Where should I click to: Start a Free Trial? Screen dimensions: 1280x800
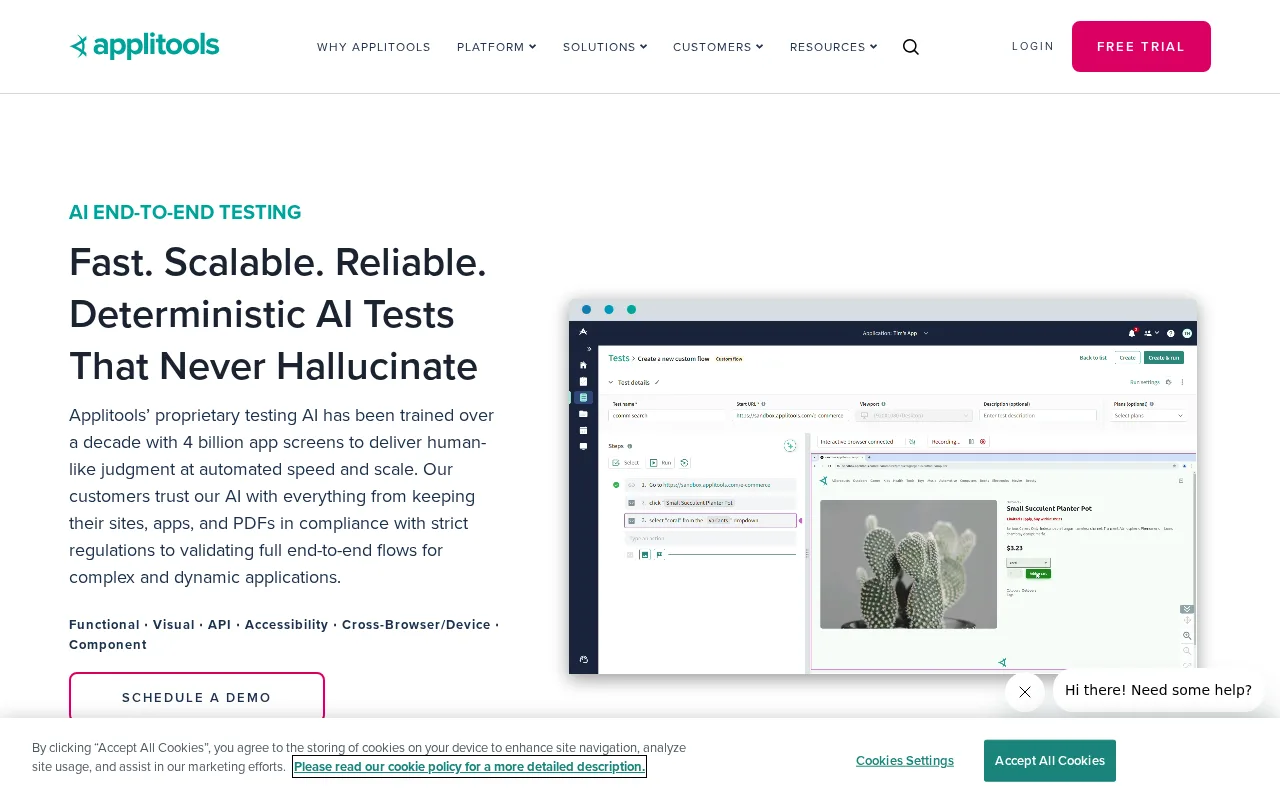point(1141,46)
